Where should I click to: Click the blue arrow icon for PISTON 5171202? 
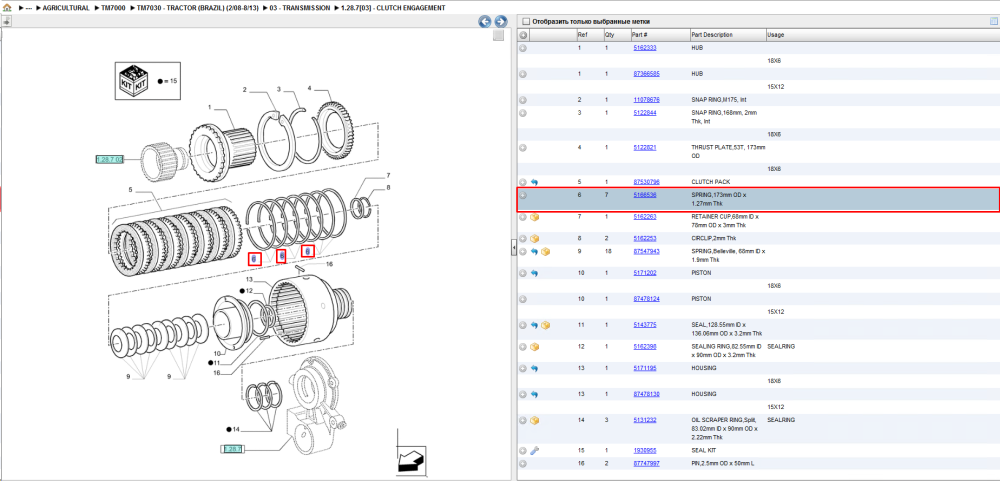click(534, 273)
